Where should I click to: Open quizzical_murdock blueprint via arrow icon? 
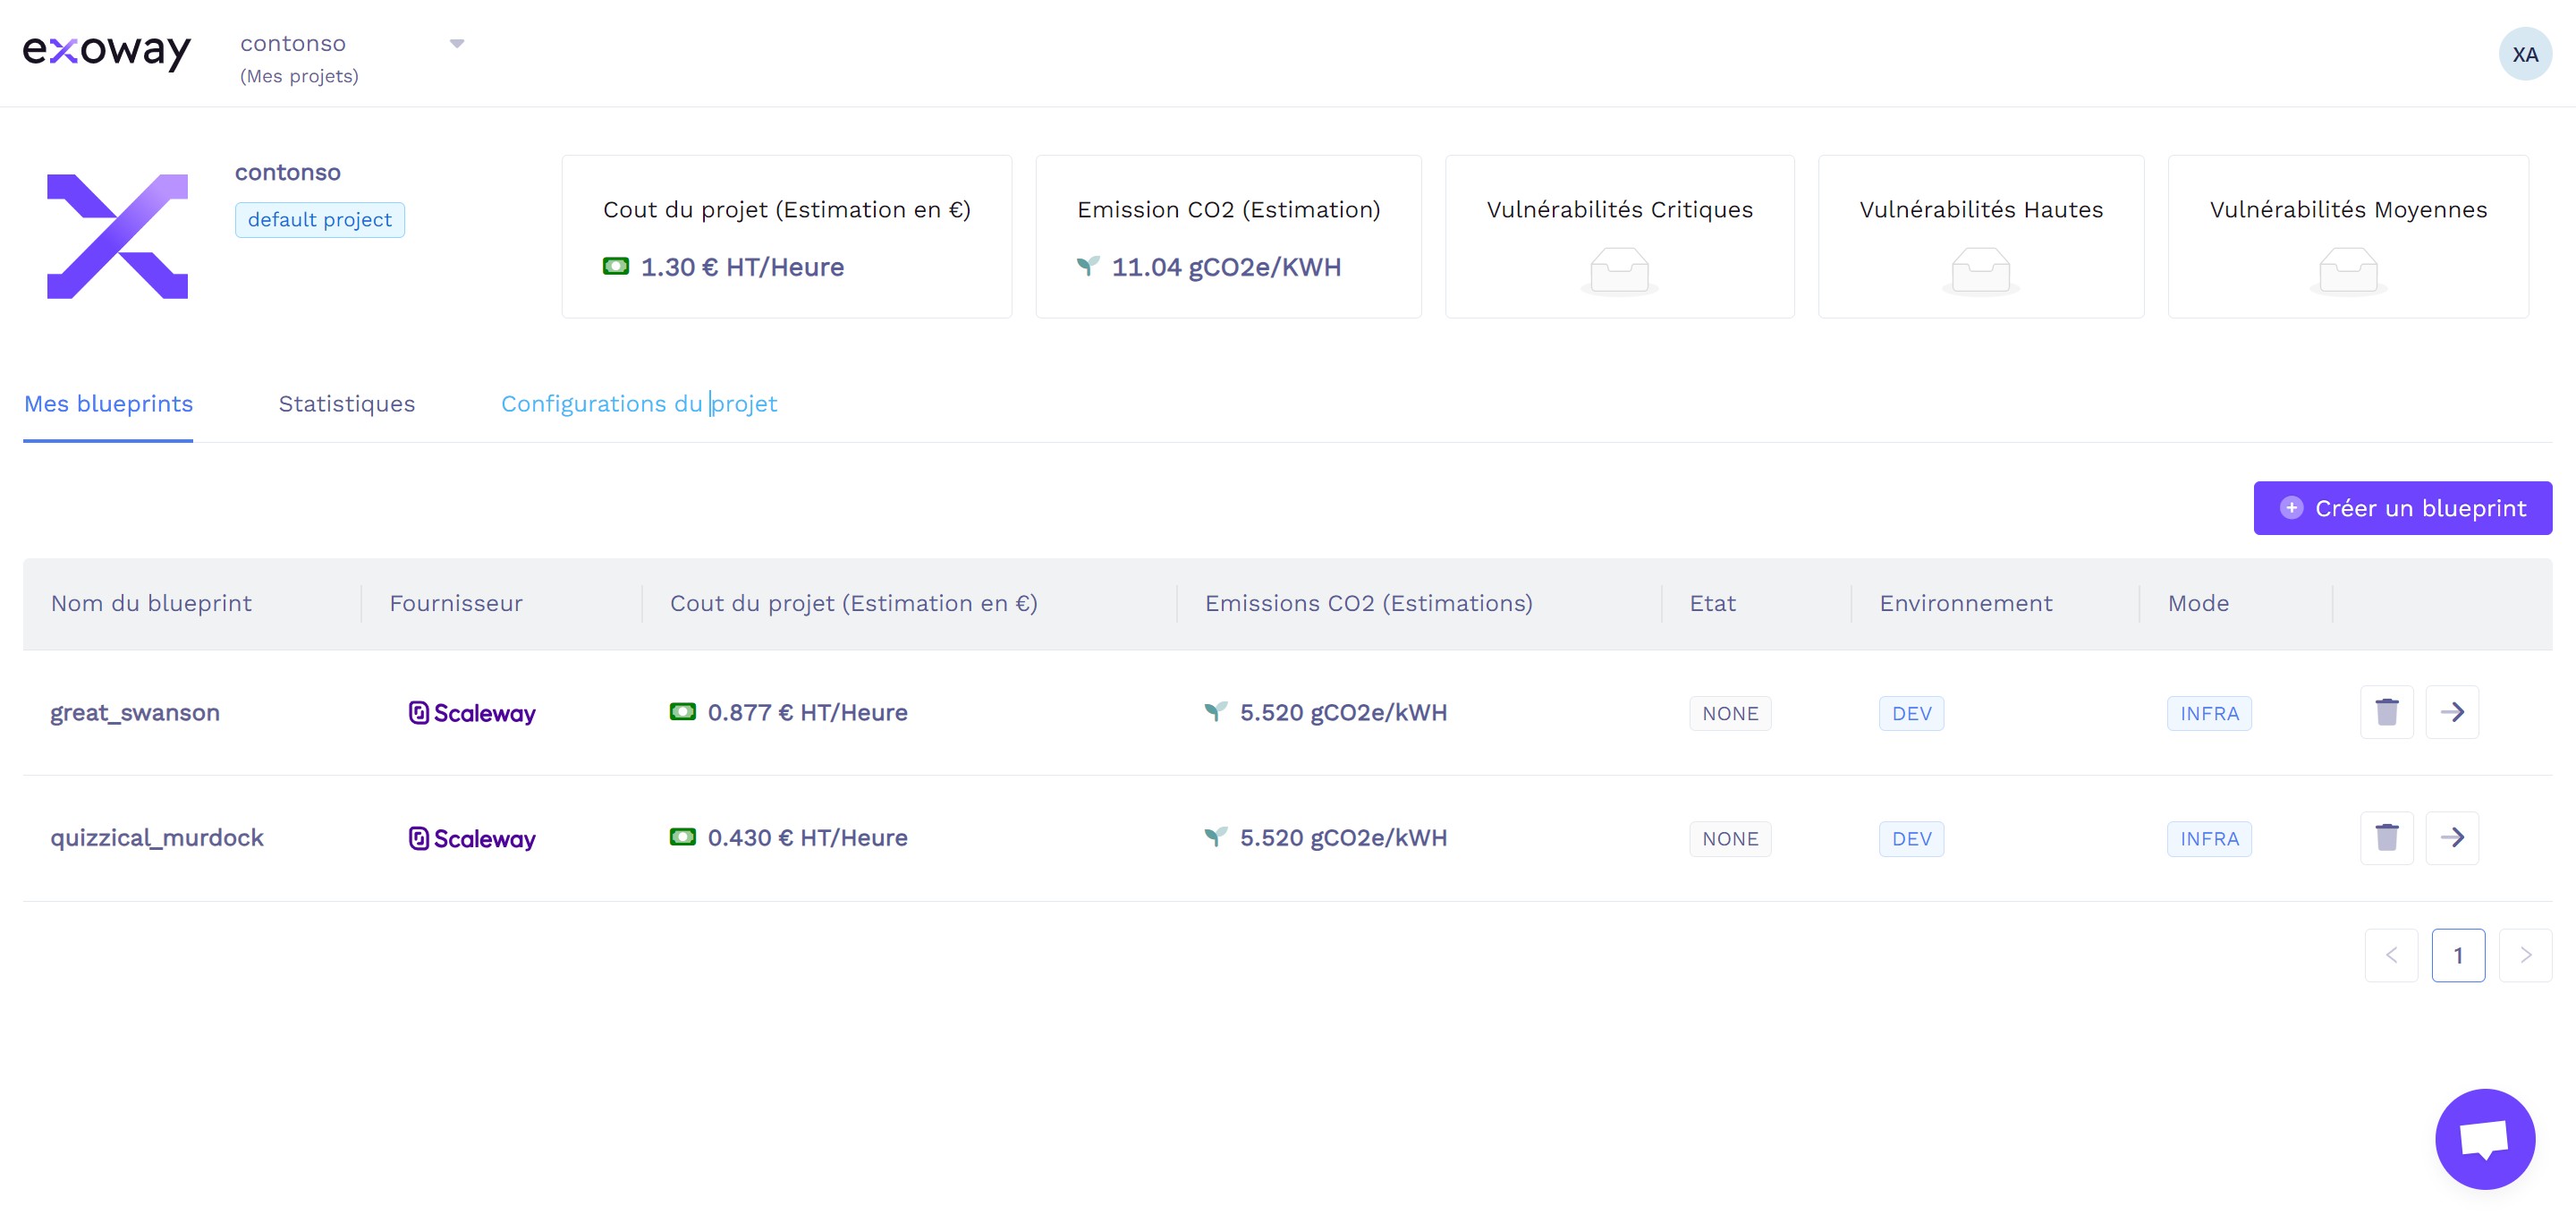pyautogui.click(x=2452, y=838)
